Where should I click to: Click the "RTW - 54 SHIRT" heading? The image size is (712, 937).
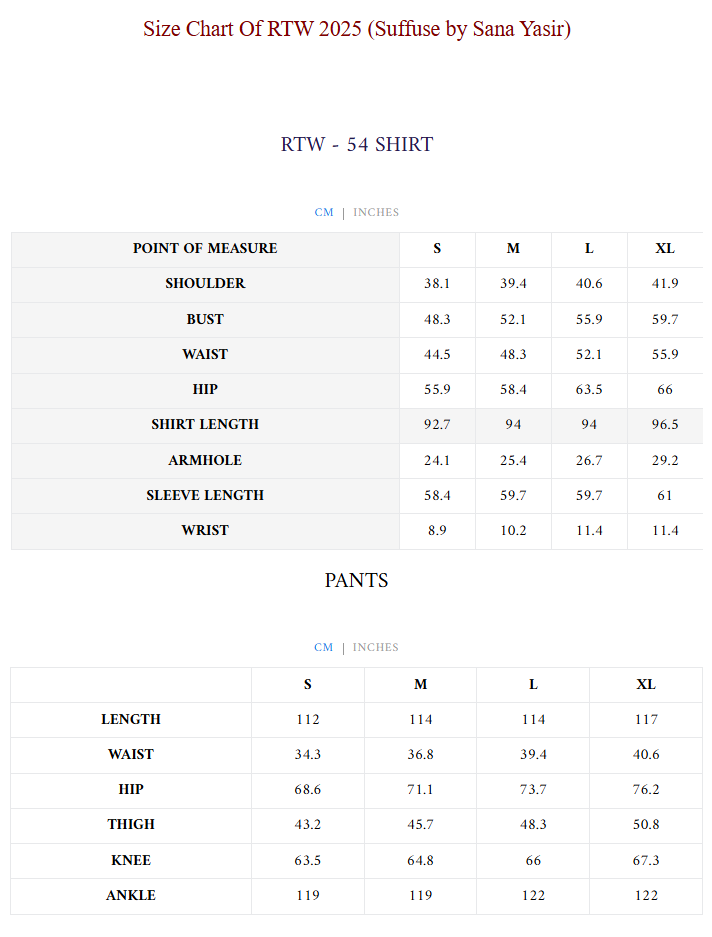[x=356, y=145]
